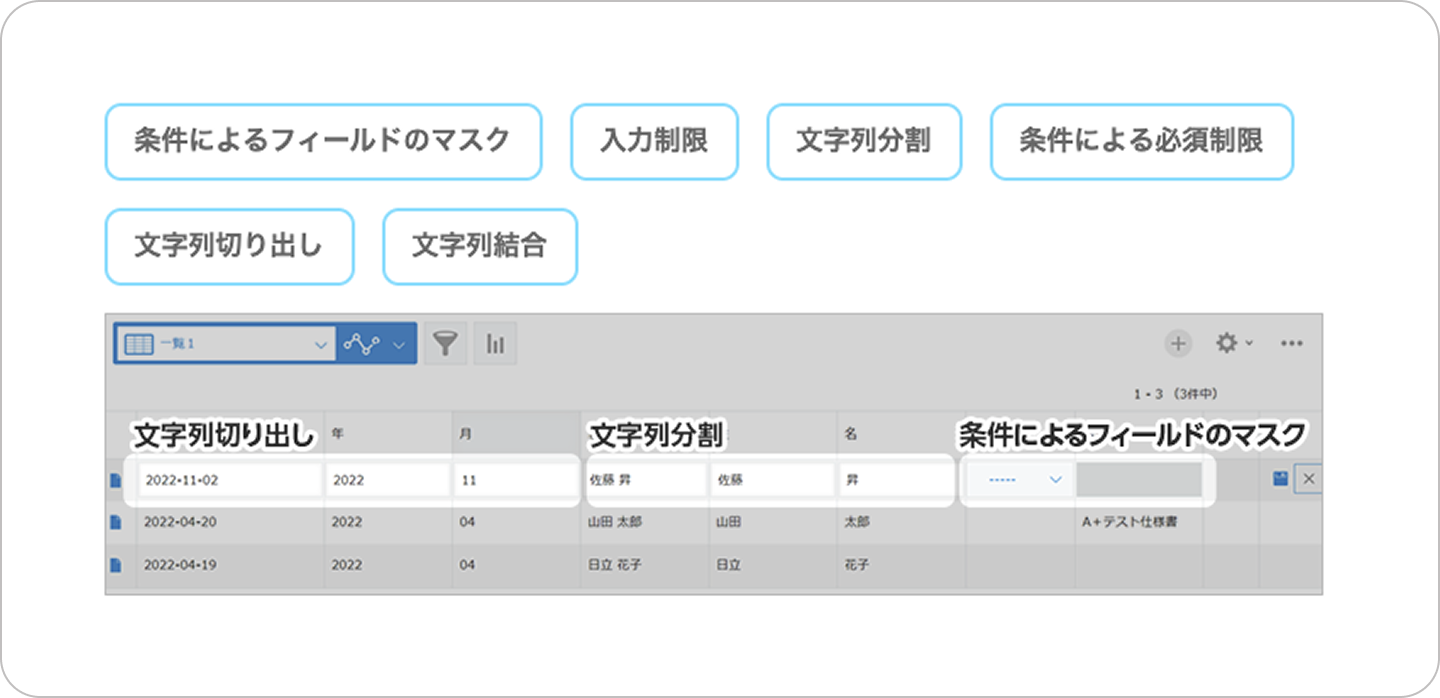The width and height of the screenshot is (1440, 698).
Task: Open the filter funnel icon
Action: (445, 343)
